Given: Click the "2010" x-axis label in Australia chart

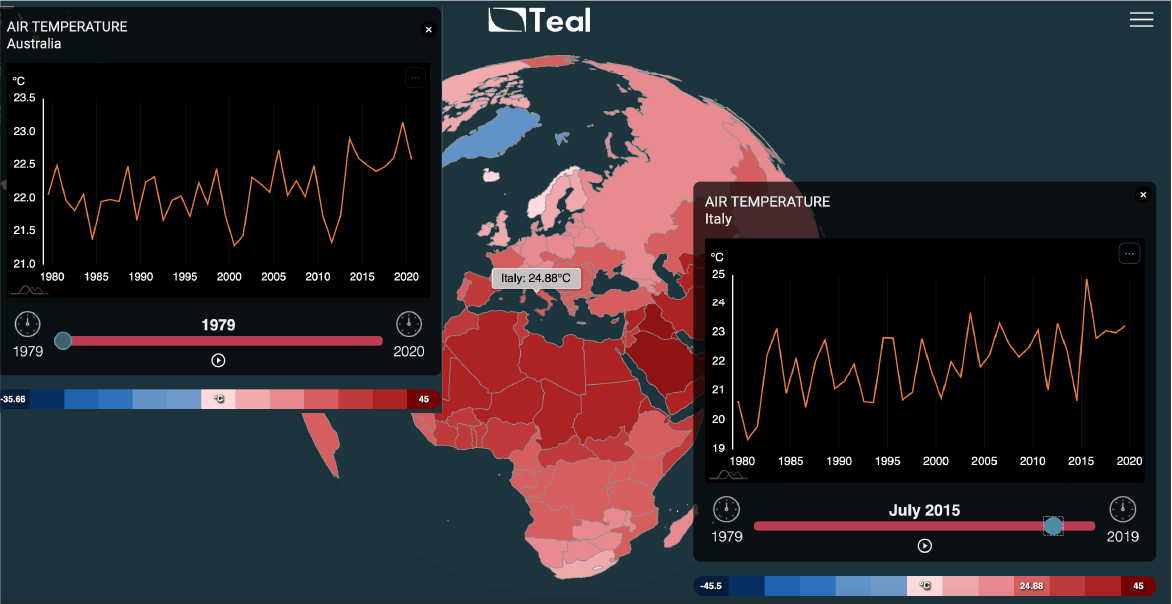Looking at the screenshot, I should [x=318, y=277].
